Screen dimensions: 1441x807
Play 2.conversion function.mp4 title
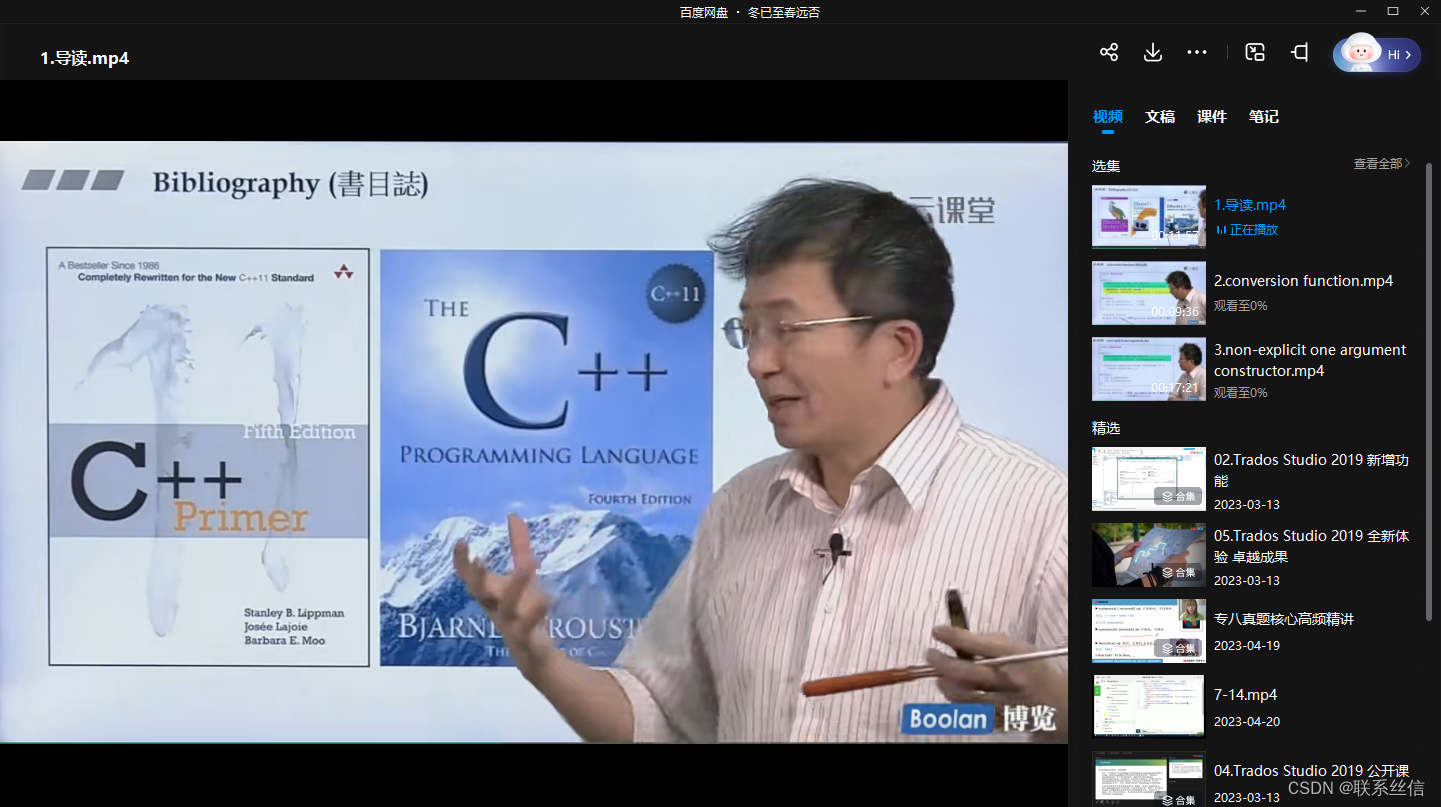[x=1303, y=281]
